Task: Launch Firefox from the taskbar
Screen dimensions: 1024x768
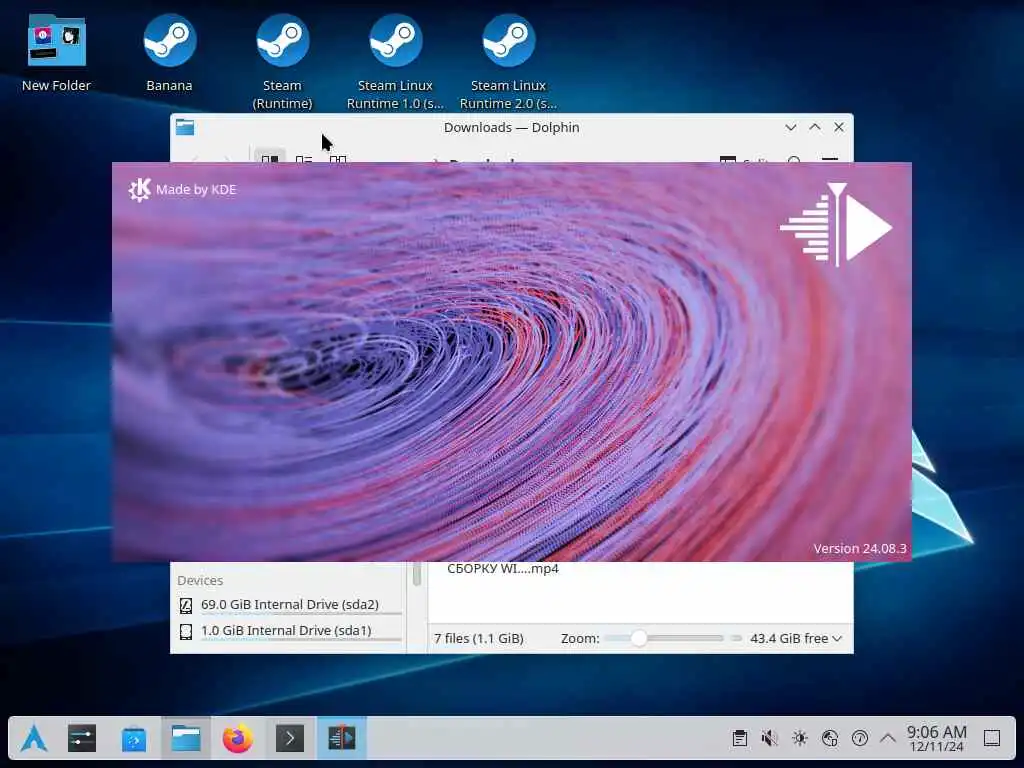Action: pyautogui.click(x=238, y=739)
